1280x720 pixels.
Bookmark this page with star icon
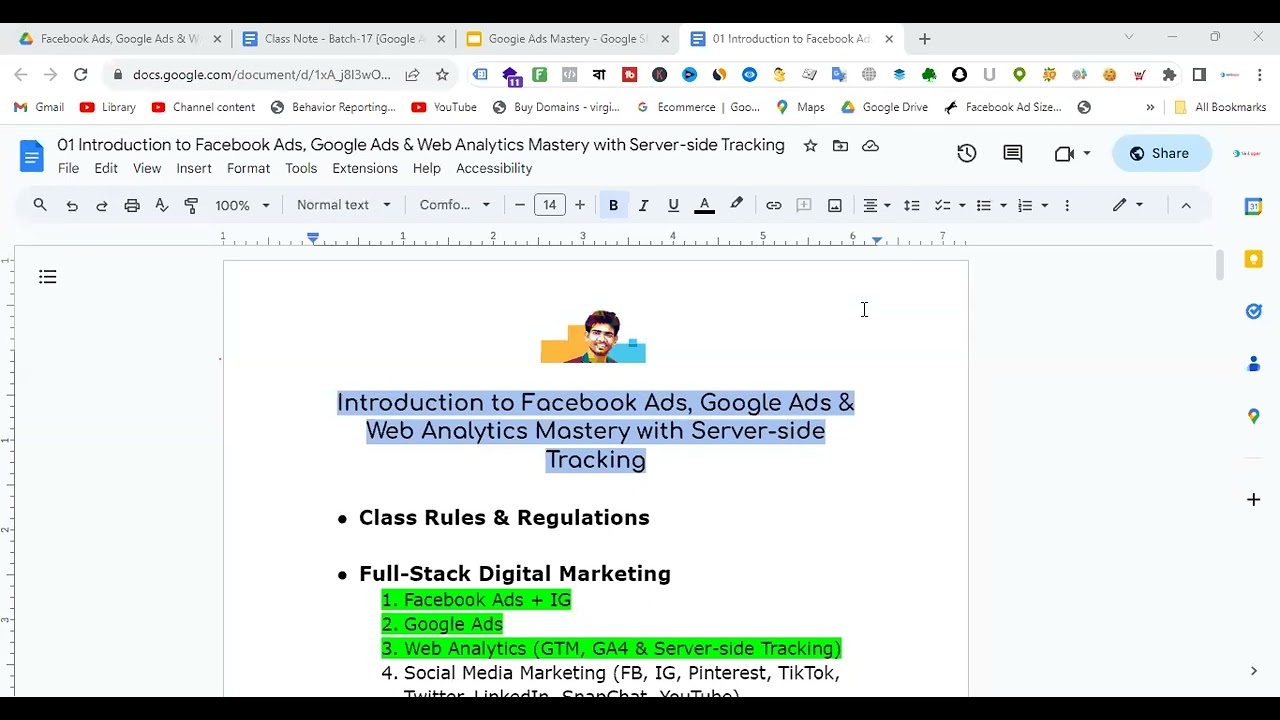click(x=442, y=74)
